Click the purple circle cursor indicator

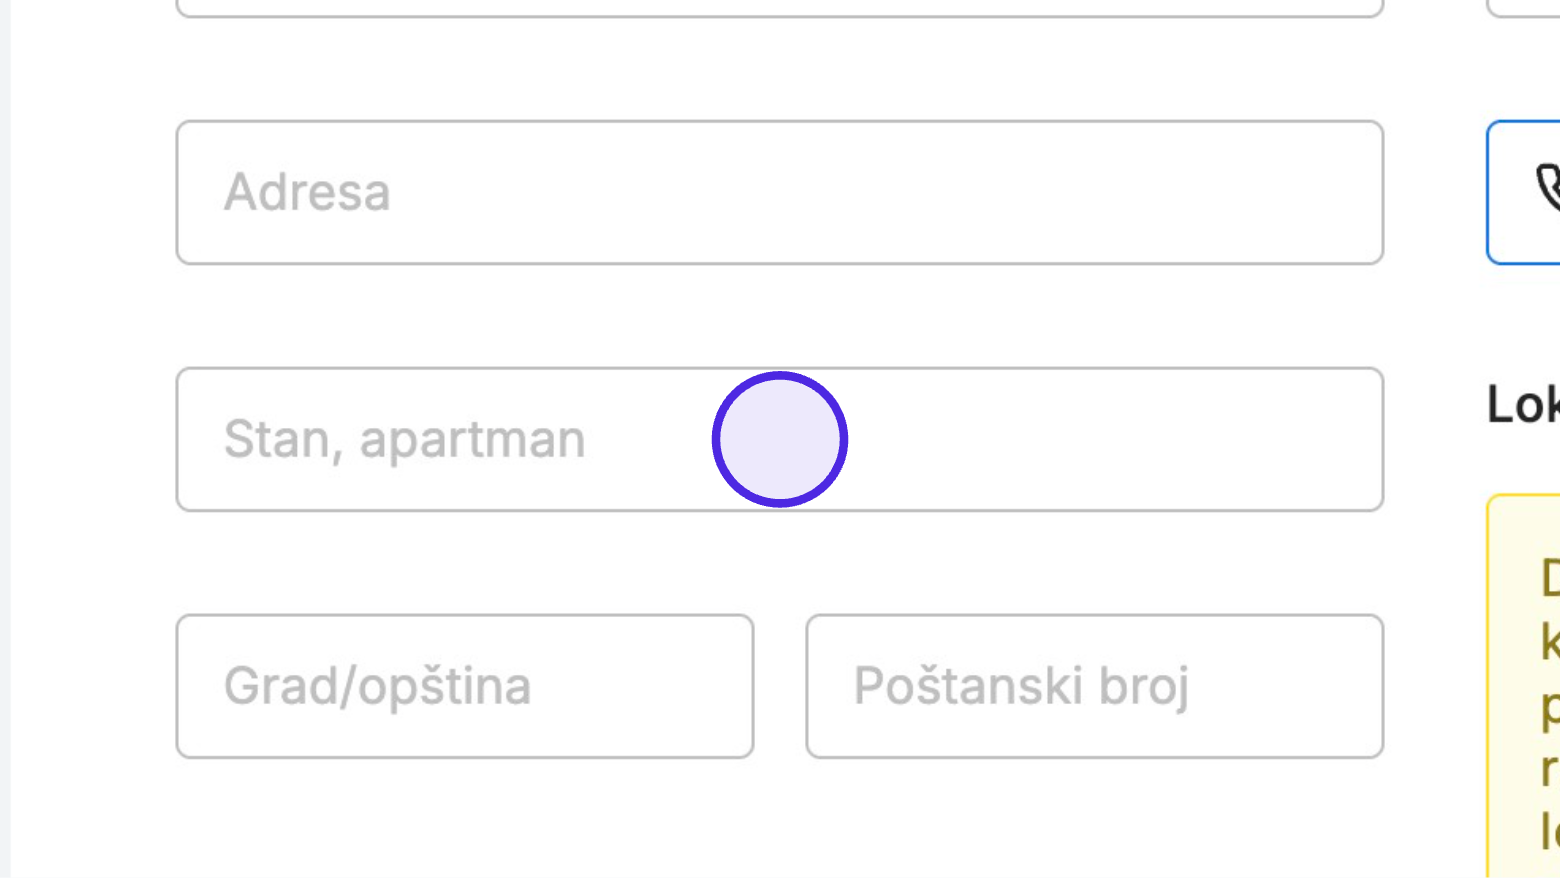(780, 439)
